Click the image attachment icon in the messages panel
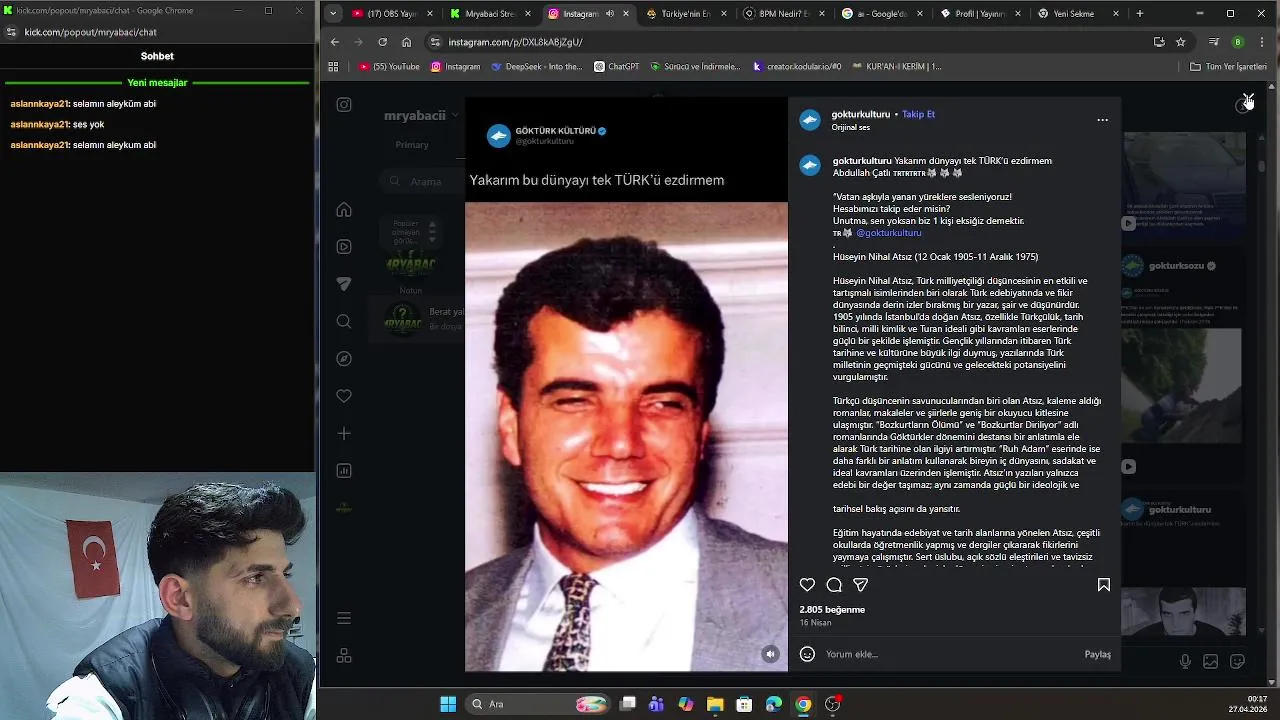Viewport: 1280px width, 720px height. [x=1211, y=661]
